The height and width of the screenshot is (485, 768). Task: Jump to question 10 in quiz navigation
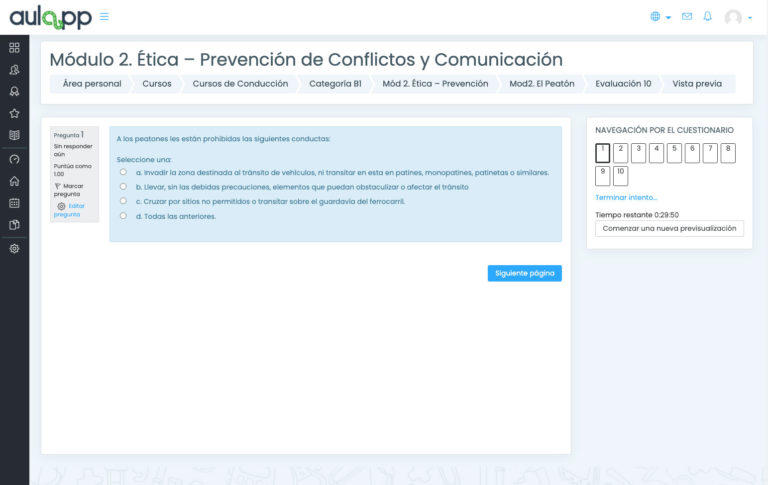[620, 175]
